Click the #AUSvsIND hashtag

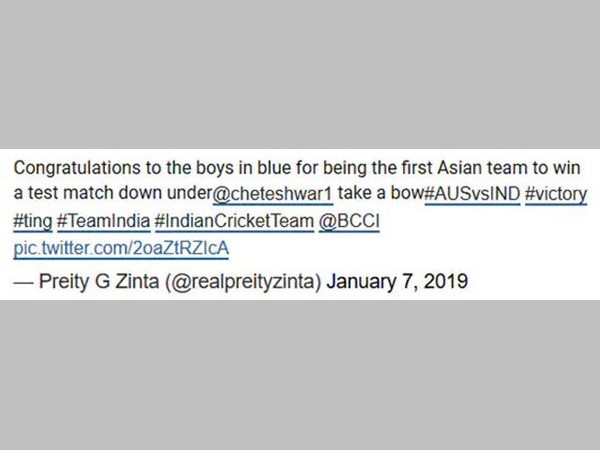tap(473, 193)
